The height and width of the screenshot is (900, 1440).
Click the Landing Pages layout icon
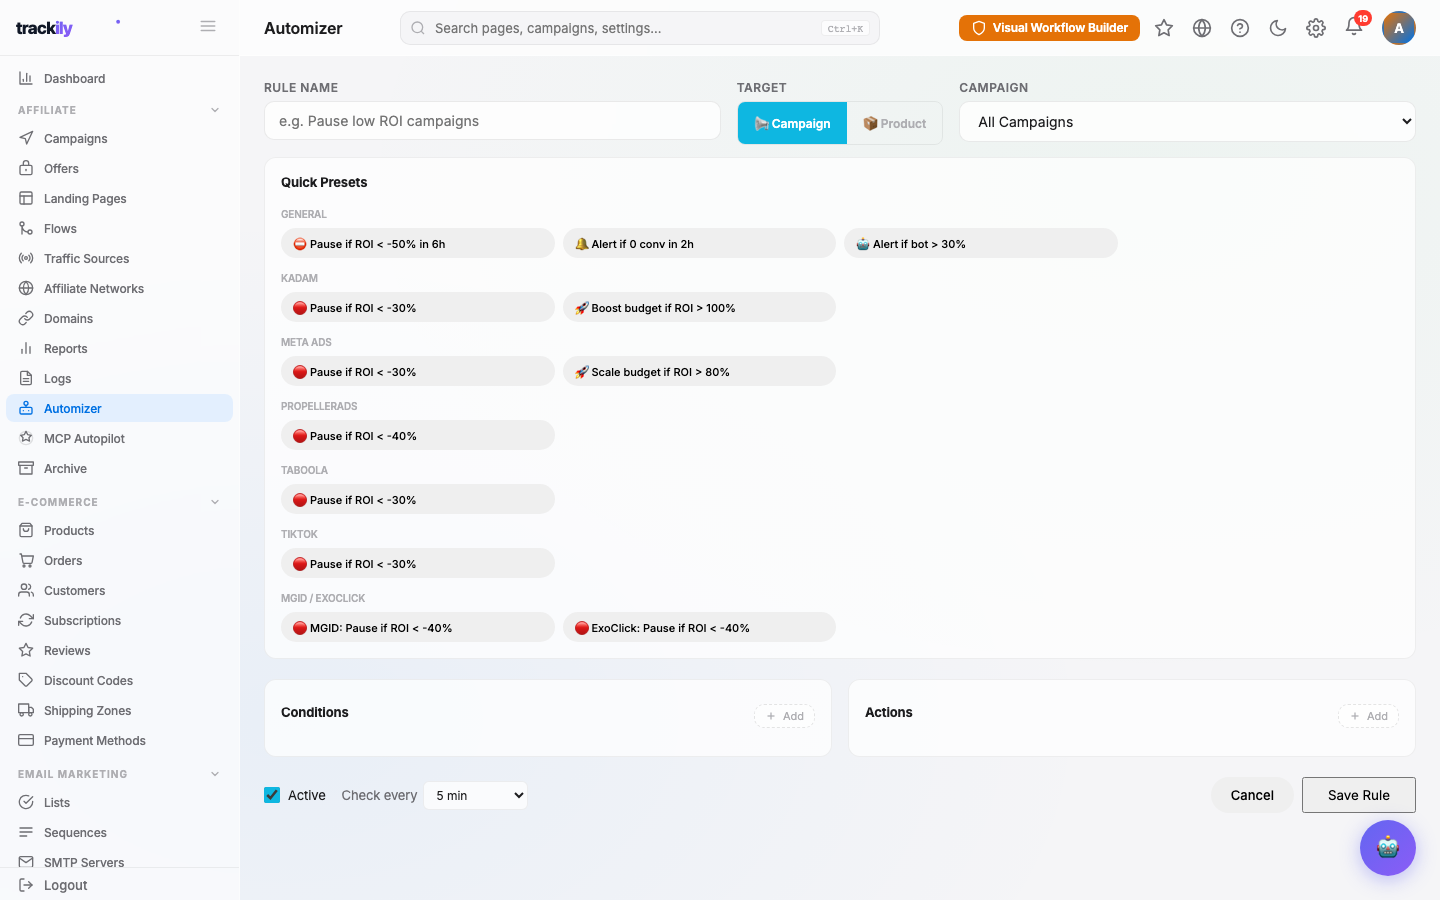pos(26,198)
